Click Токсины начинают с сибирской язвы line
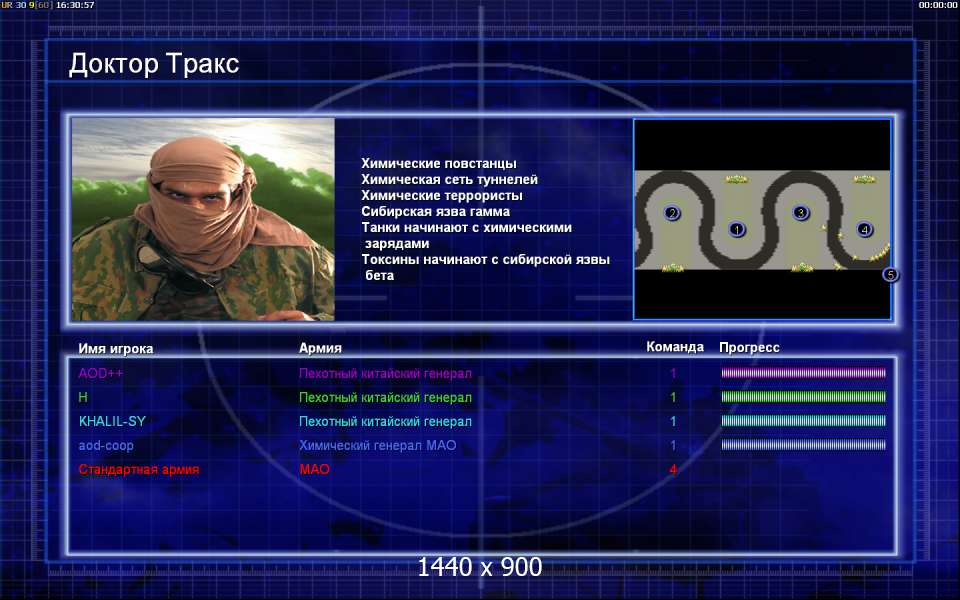The height and width of the screenshot is (600, 960). click(x=486, y=259)
